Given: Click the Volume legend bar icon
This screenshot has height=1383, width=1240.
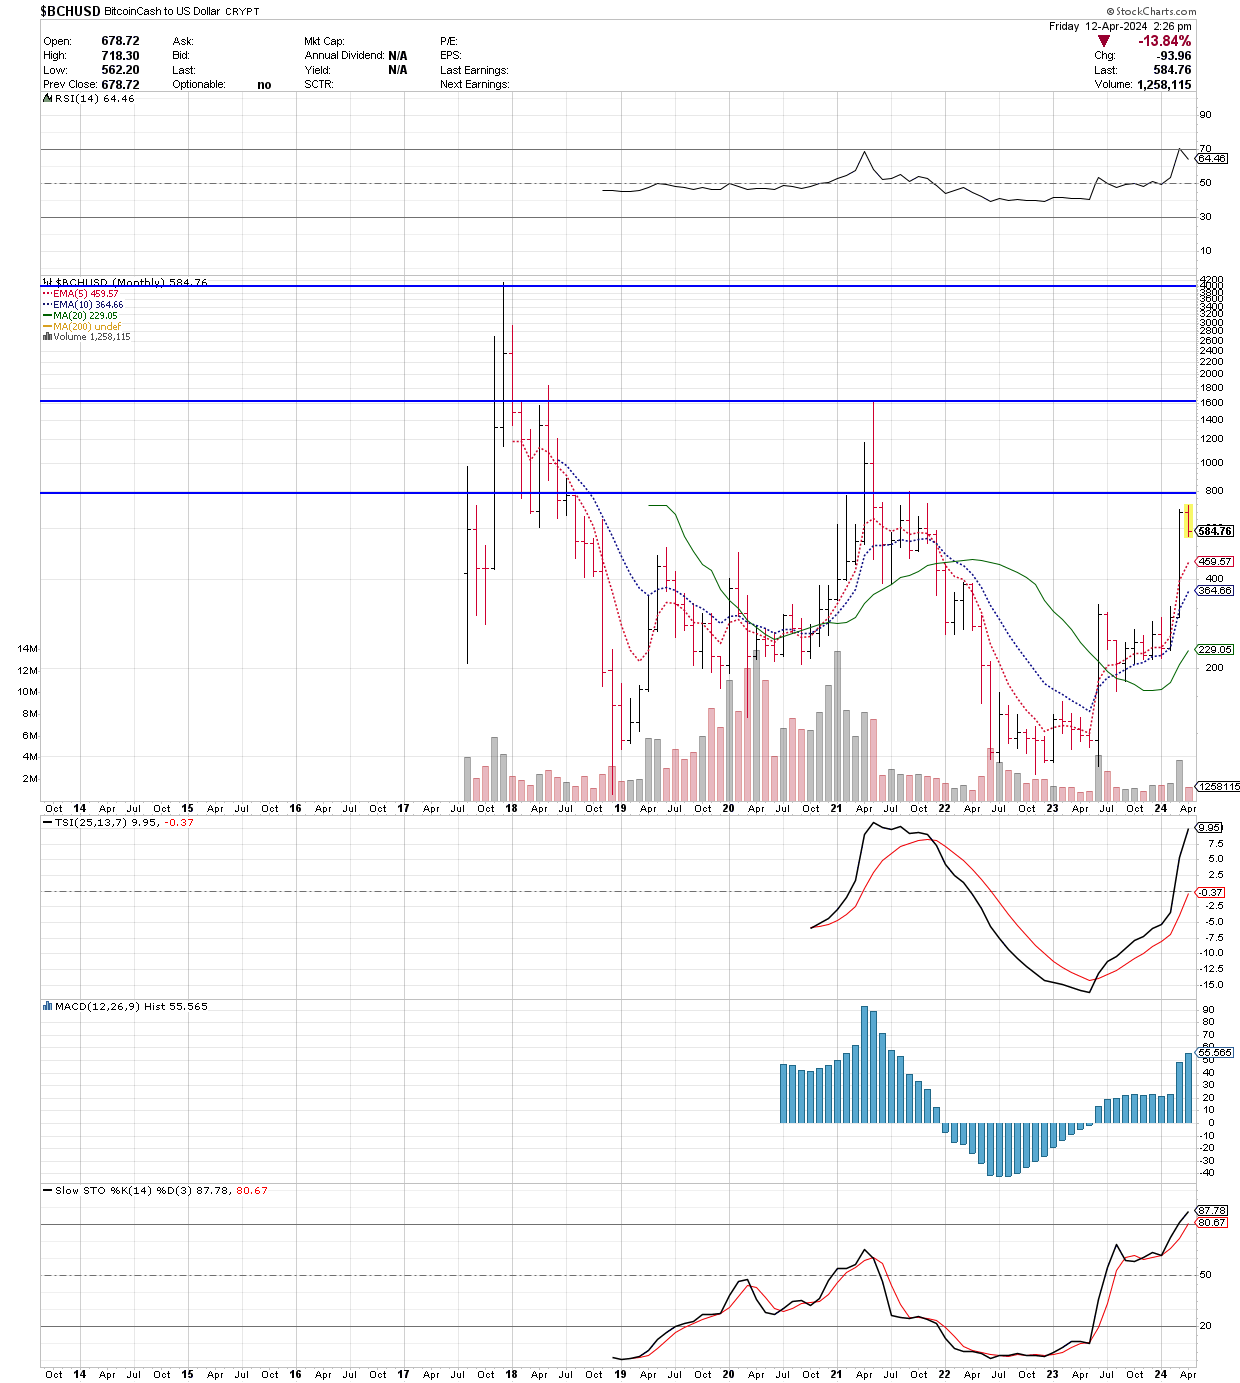Looking at the screenshot, I should coord(47,337).
